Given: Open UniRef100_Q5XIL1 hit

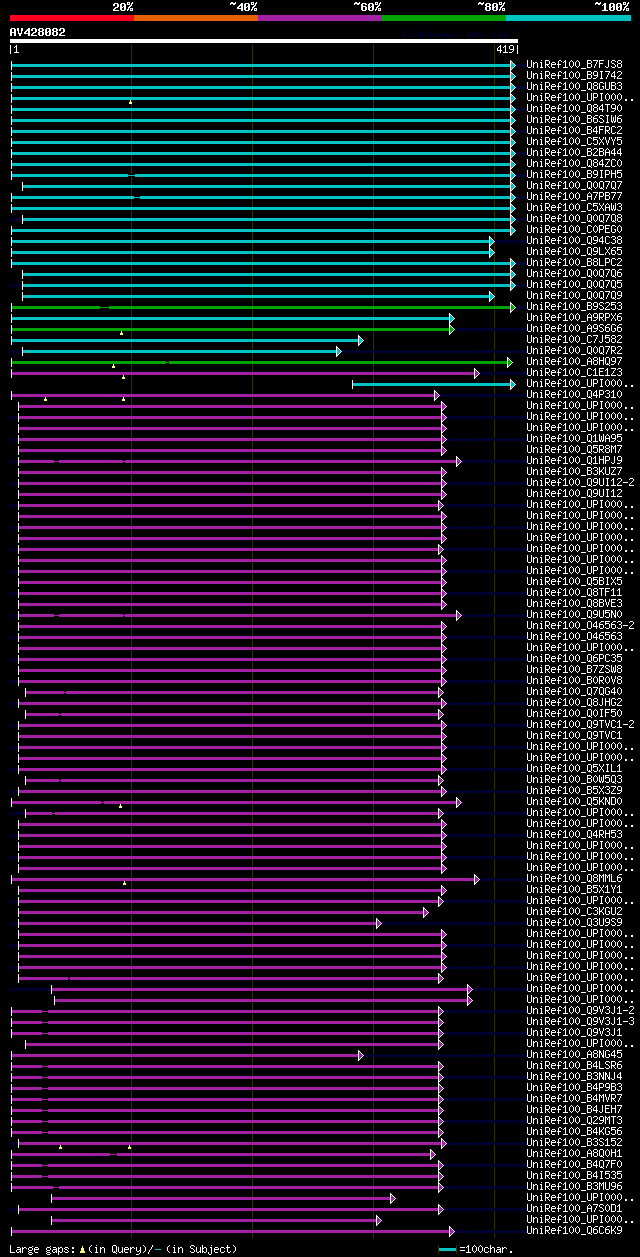Looking at the screenshot, I should tap(574, 768).
